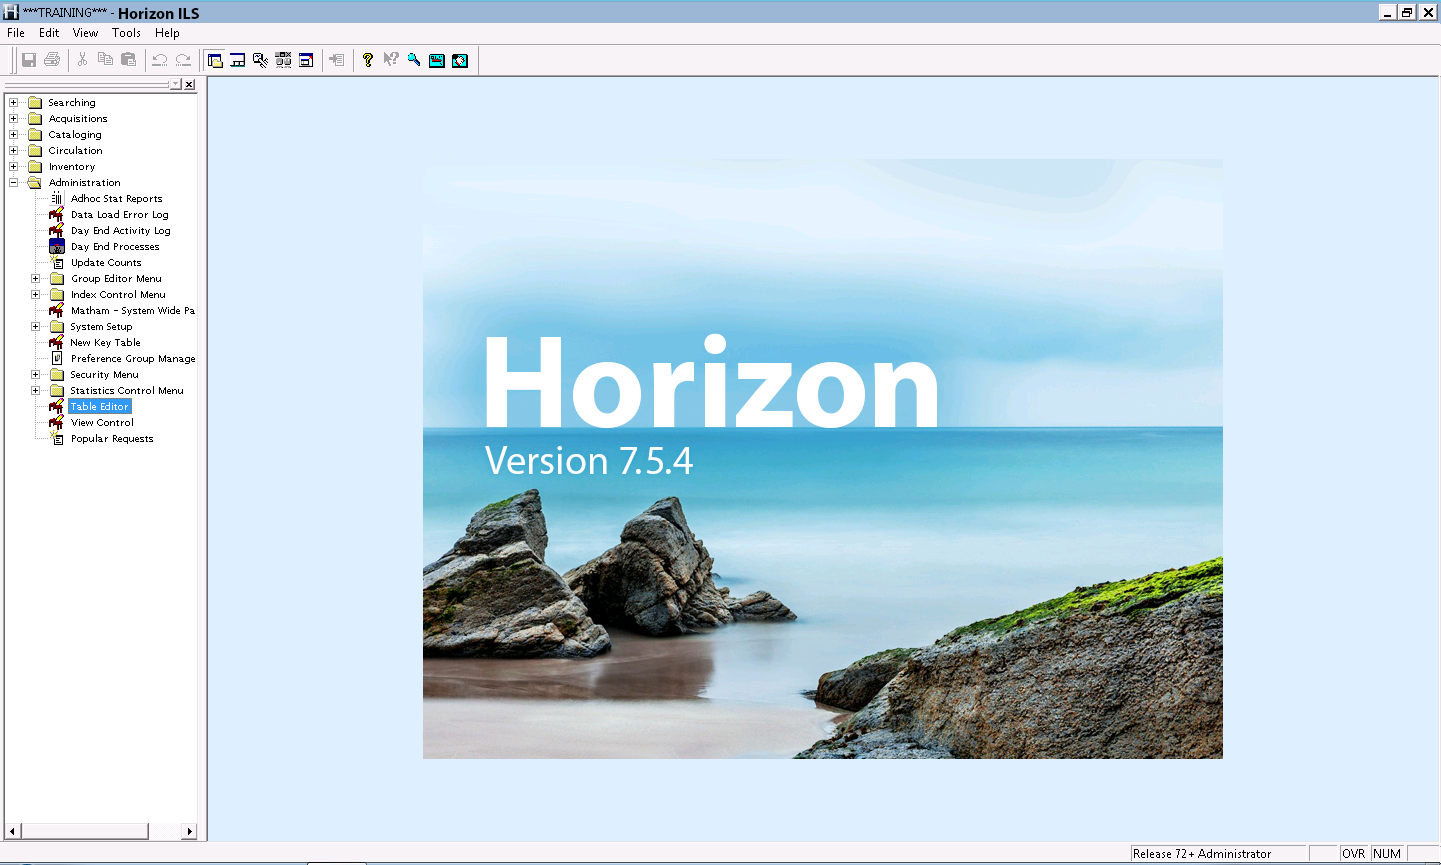Expand the Security Menu branch

pos(34,374)
